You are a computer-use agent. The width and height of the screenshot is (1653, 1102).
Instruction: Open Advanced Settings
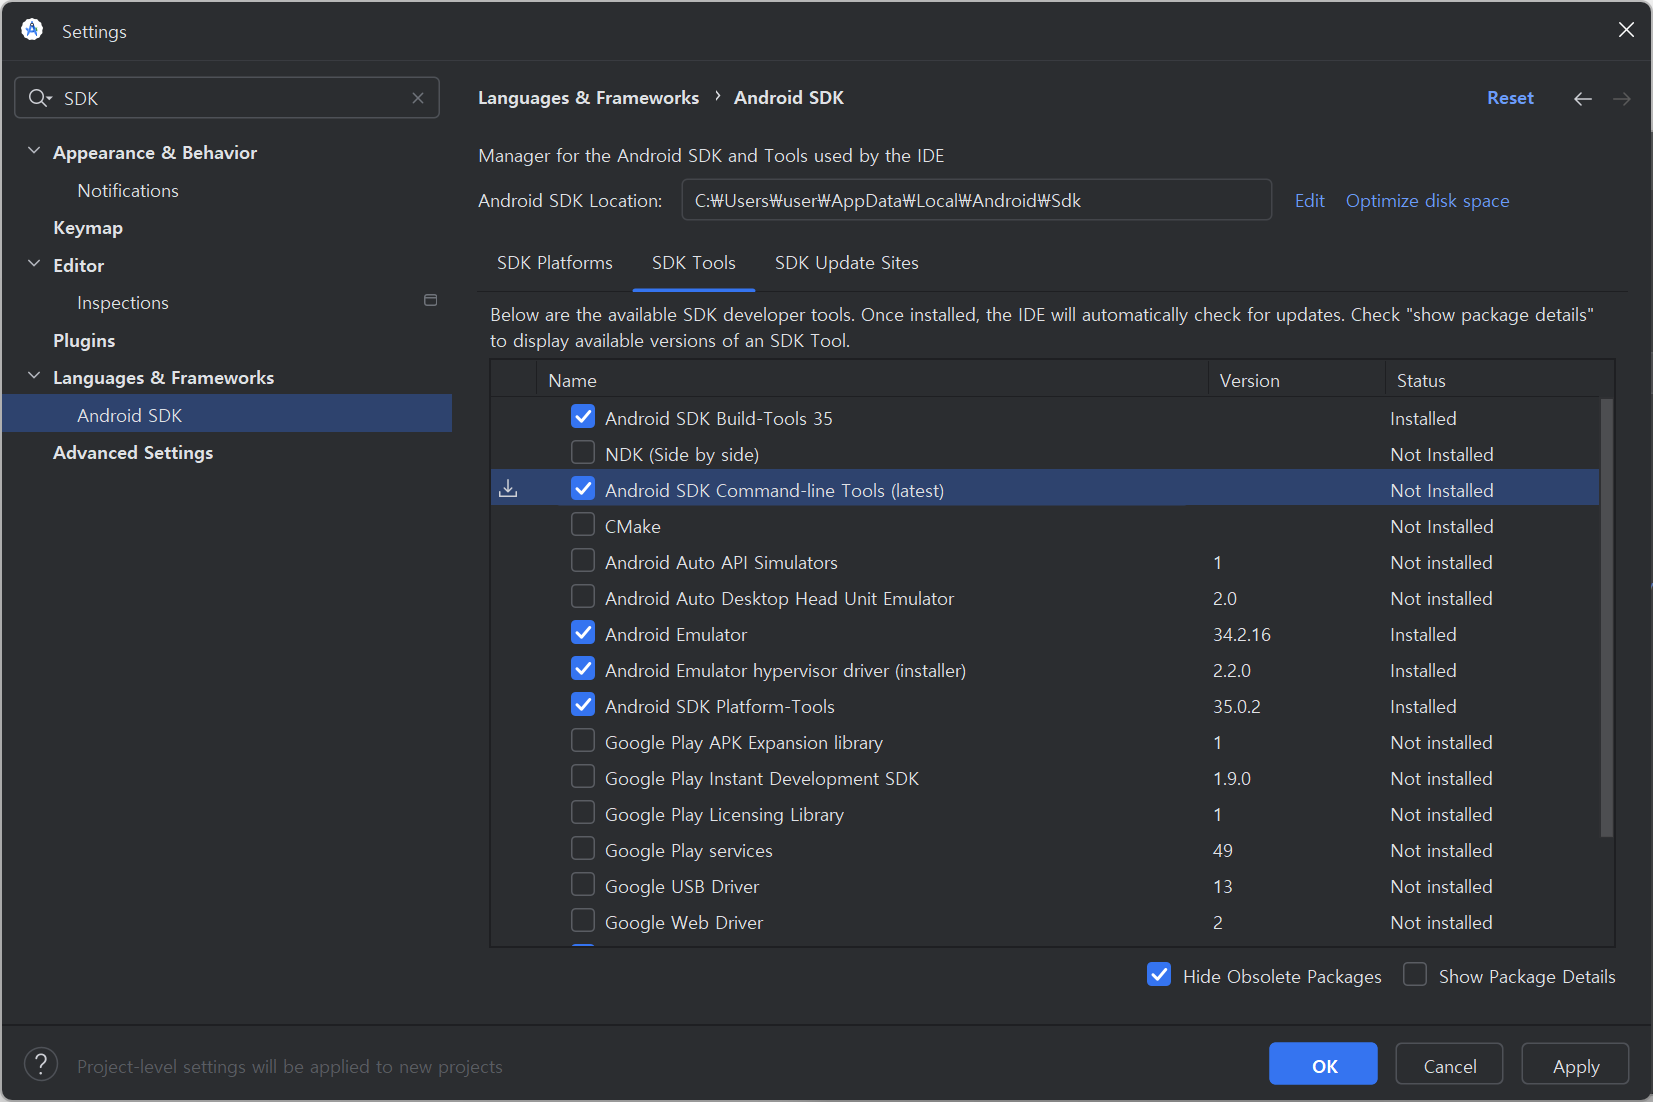[x=133, y=453]
